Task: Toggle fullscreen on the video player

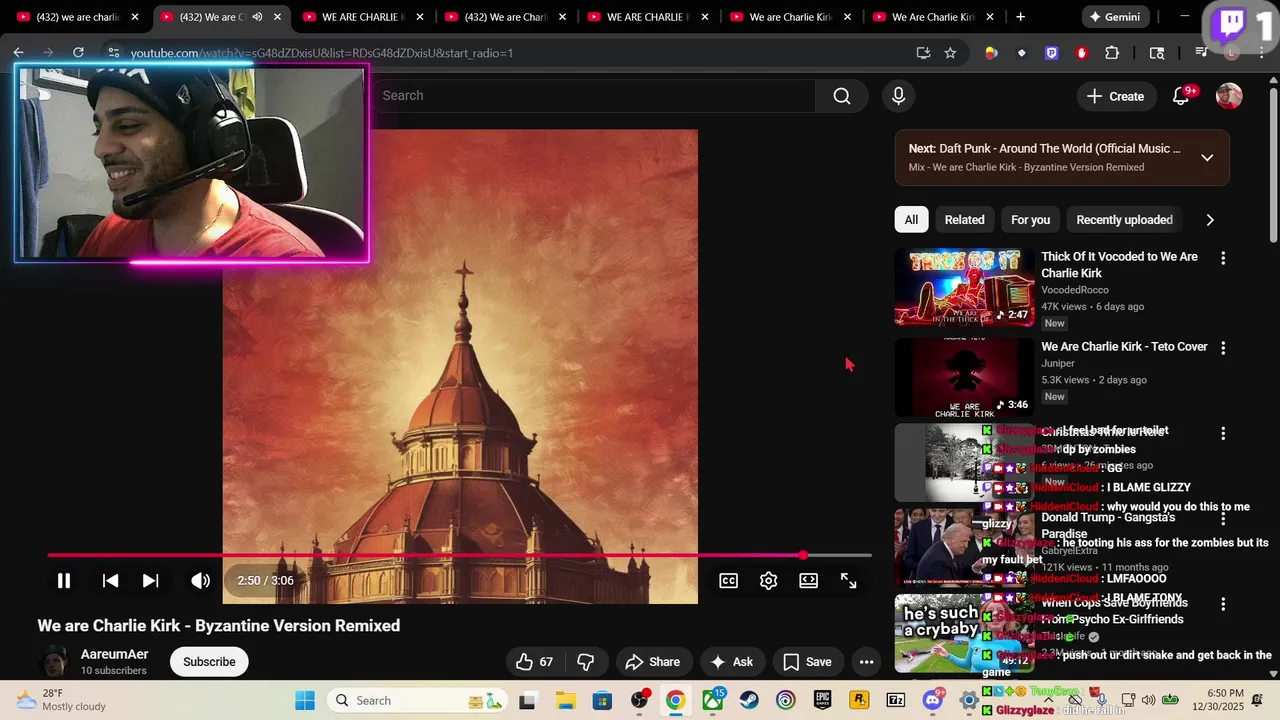Action: 848,581
